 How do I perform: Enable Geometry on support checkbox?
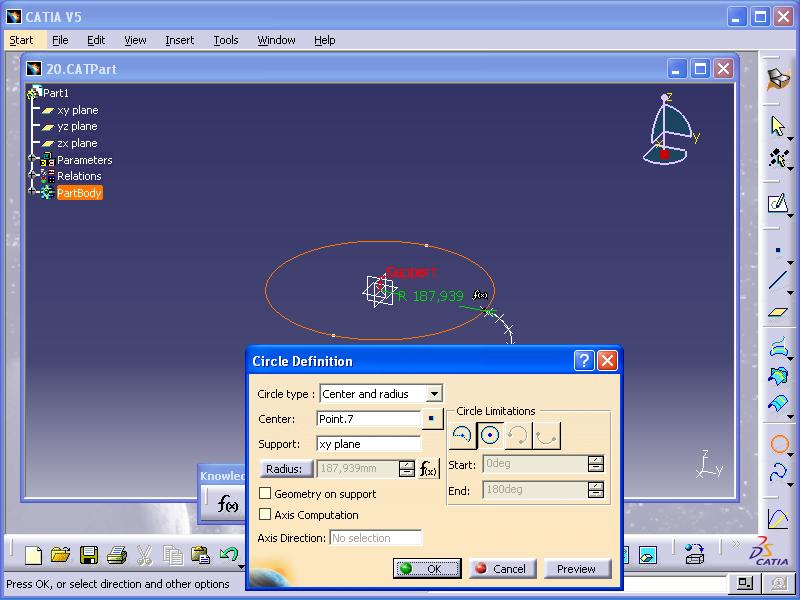point(265,494)
